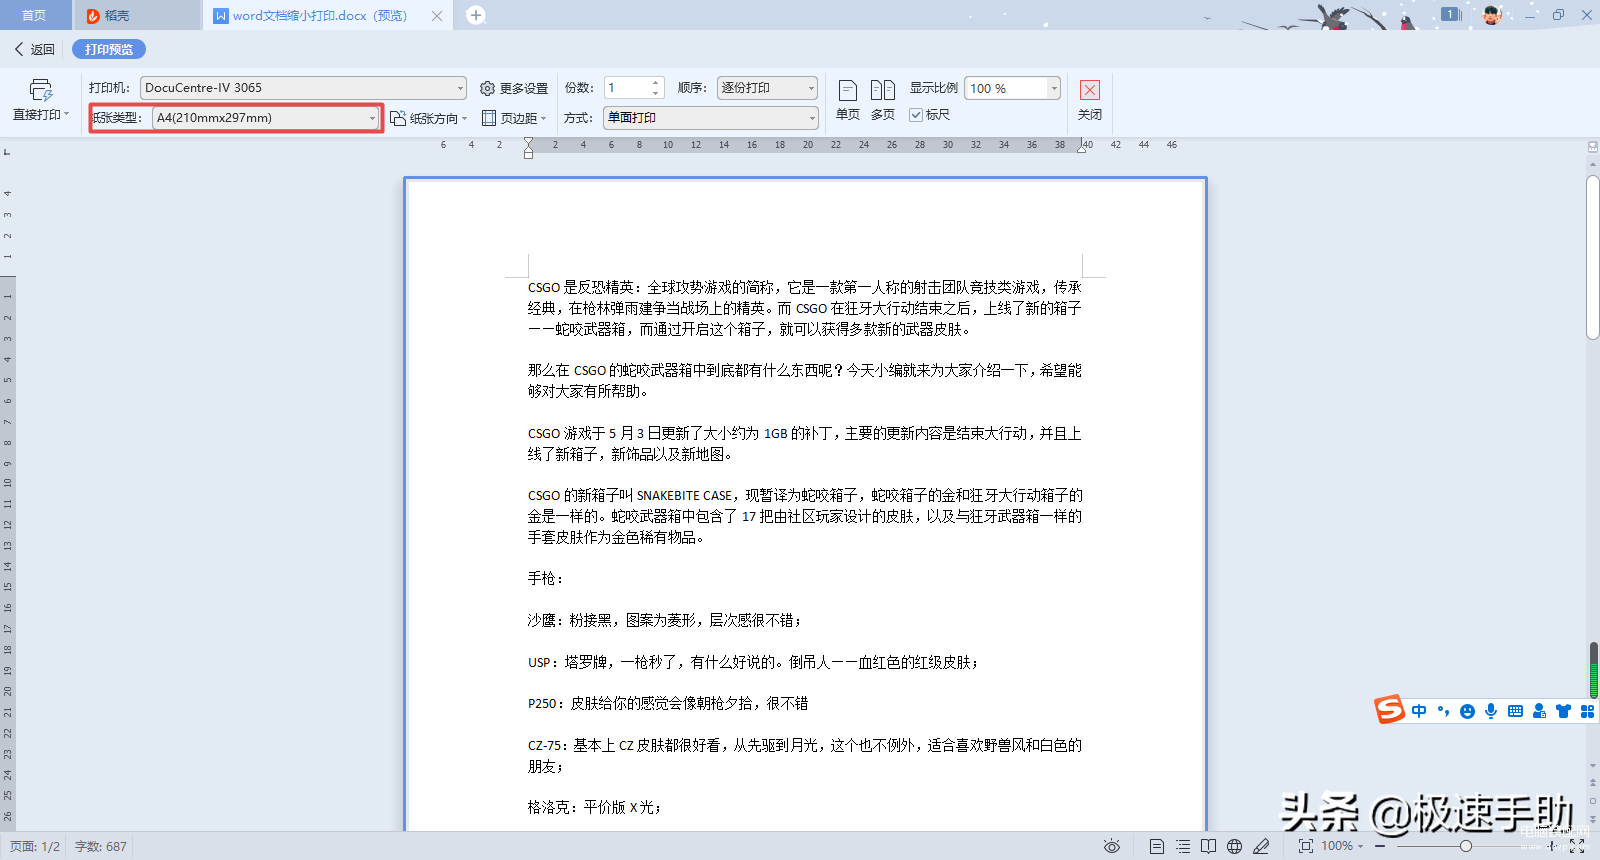Open Sogou skin shirt icon
The height and width of the screenshot is (860, 1600).
pyautogui.click(x=1563, y=711)
